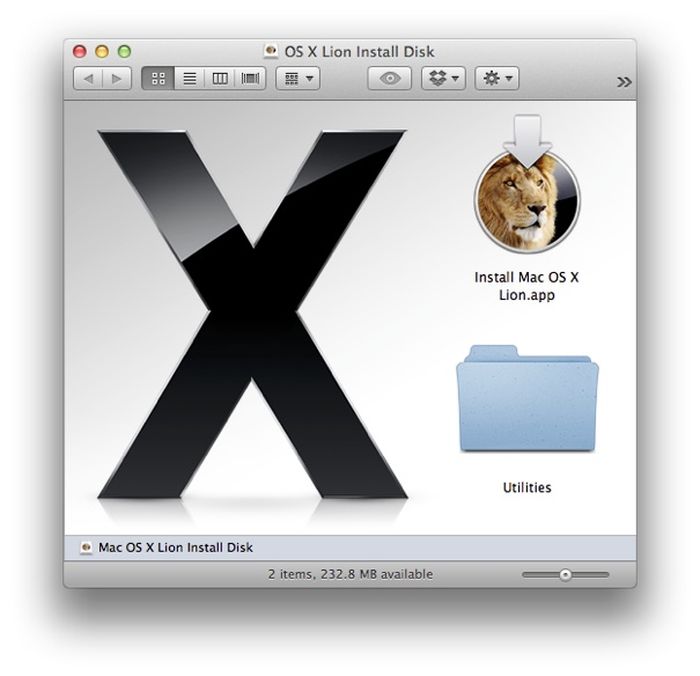The width and height of the screenshot is (700, 676).
Task: Click the Quick Look eye button
Action: 389,79
